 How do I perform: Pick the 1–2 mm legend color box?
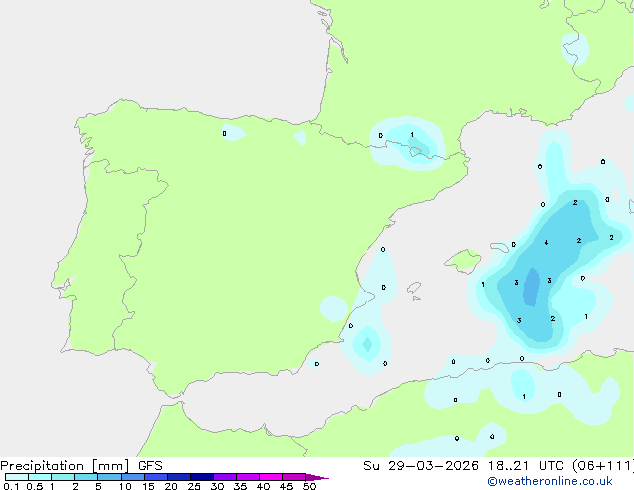pyautogui.click(x=63, y=477)
